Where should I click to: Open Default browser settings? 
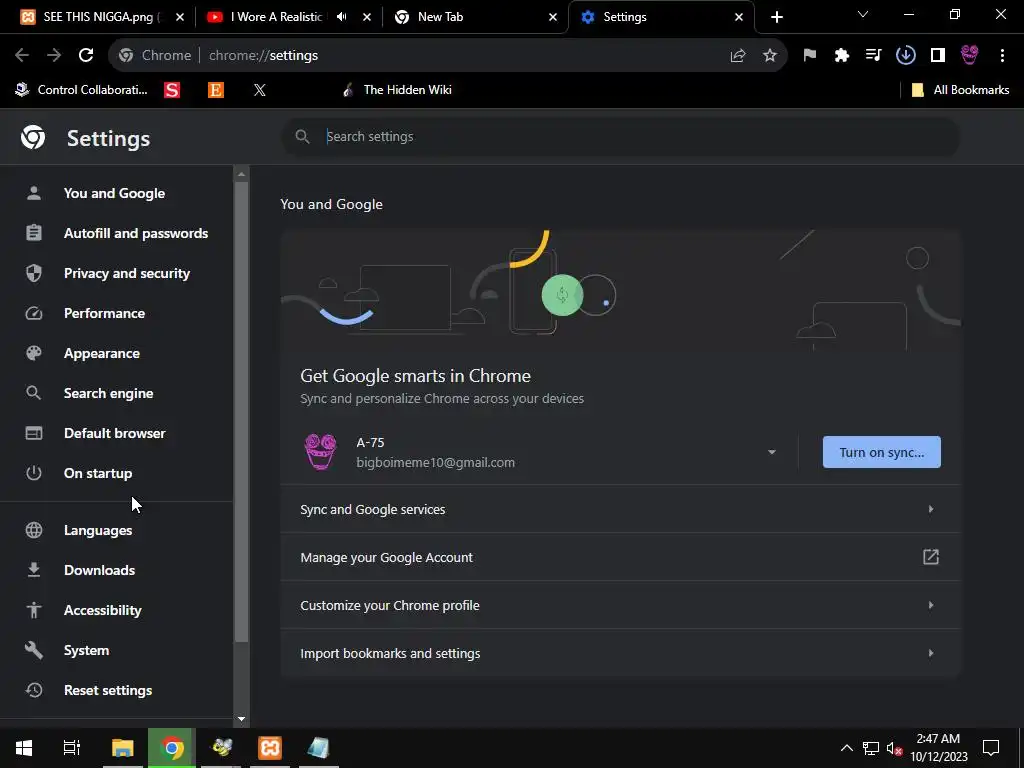[114, 433]
